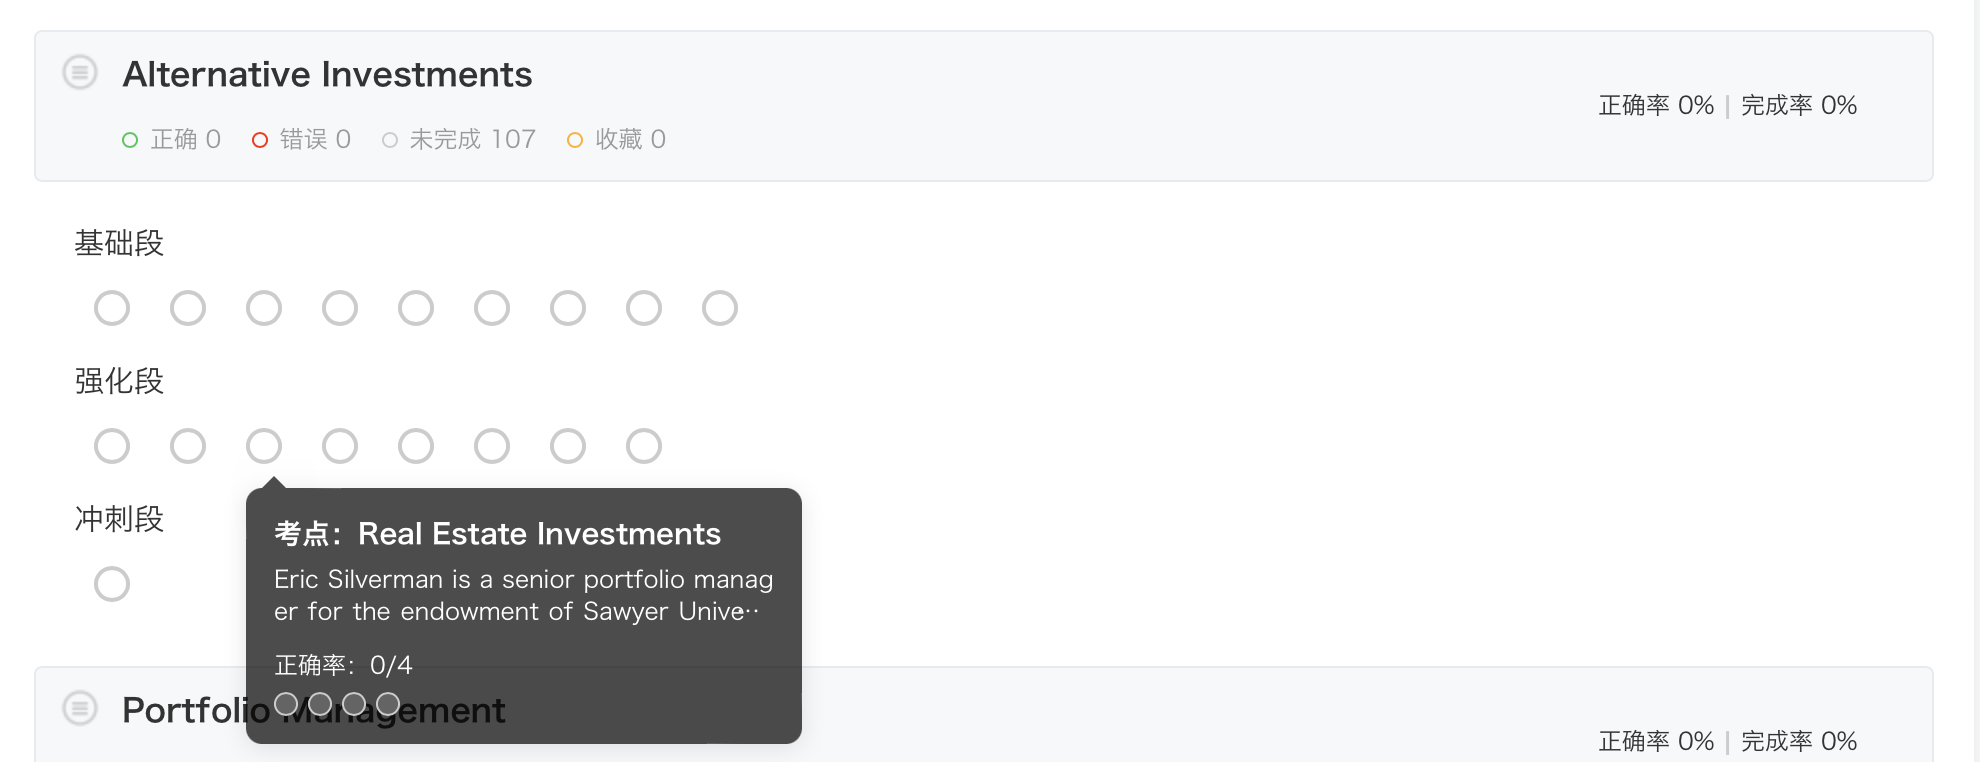1980x762 pixels.
Task: Filter by 错误 0 wrong answers
Action: (301, 139)
